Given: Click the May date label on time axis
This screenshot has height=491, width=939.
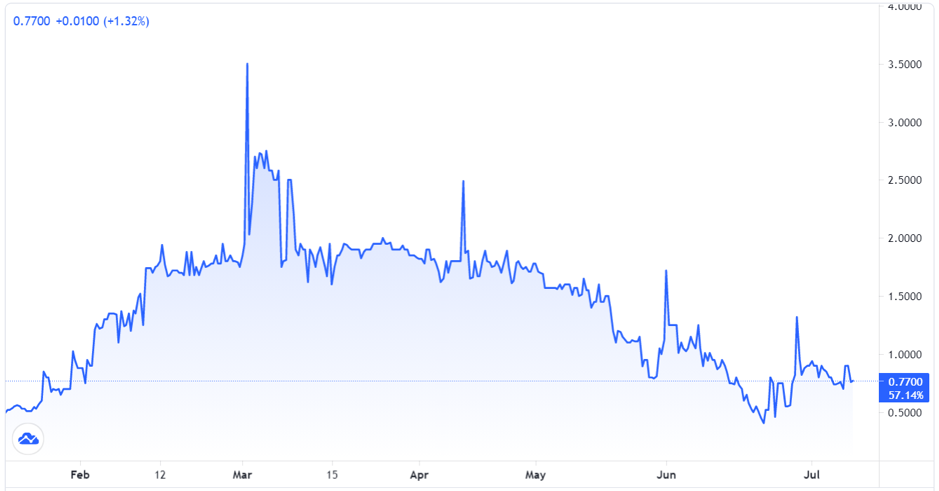Looking at the screenshot, I should coord(535,475).
